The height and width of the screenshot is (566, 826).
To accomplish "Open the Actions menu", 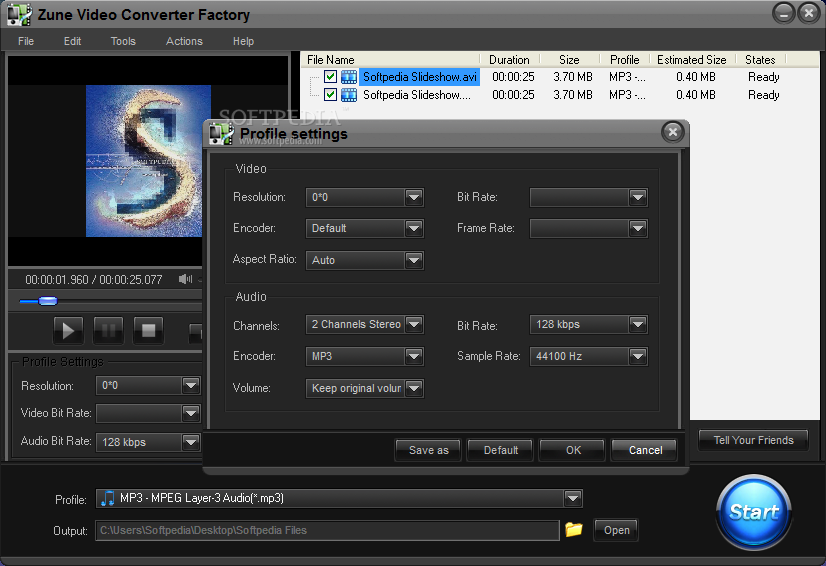I will coord(184,41).
